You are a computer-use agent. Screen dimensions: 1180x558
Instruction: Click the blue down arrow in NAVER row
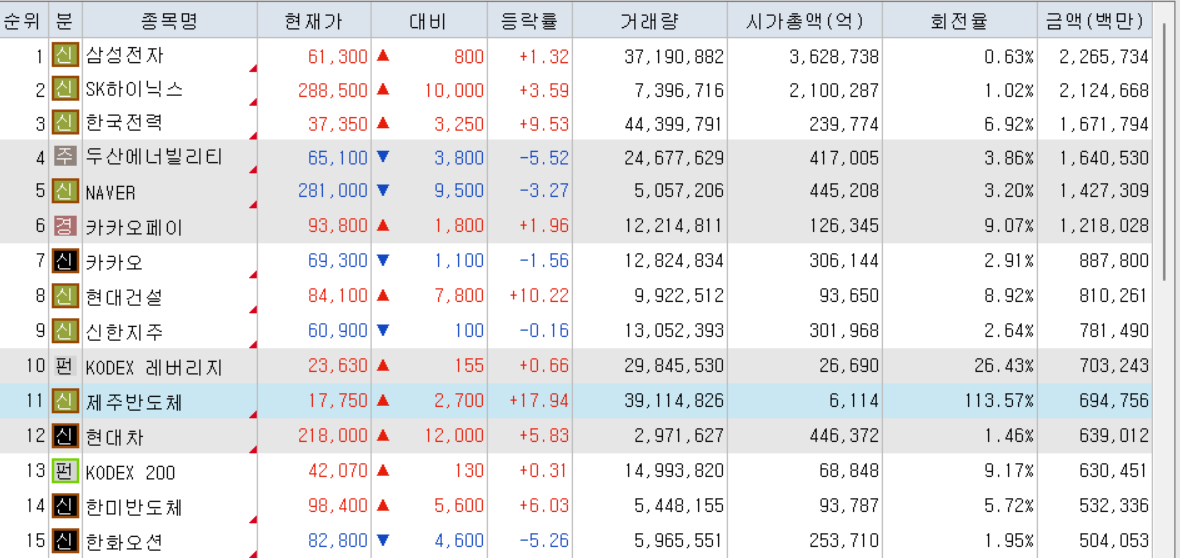click(382, 191)
